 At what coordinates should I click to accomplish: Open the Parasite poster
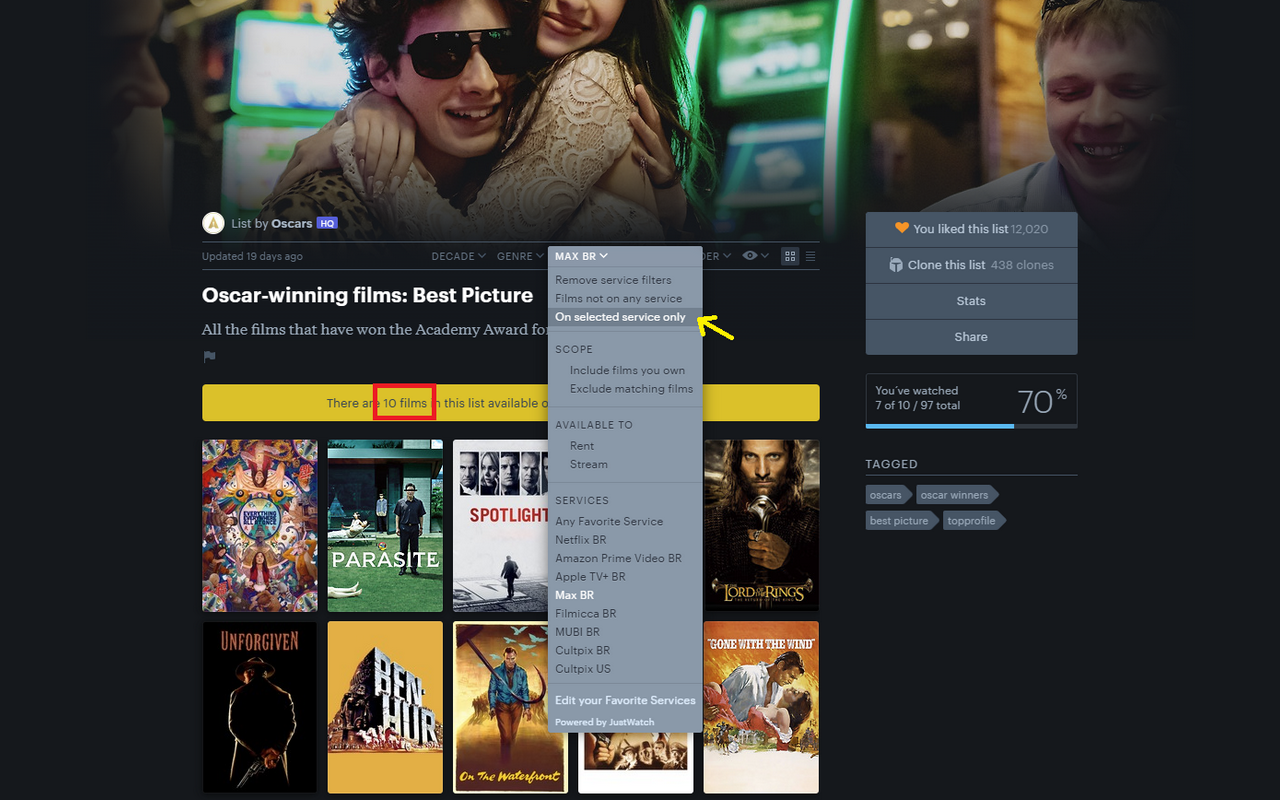385,526
